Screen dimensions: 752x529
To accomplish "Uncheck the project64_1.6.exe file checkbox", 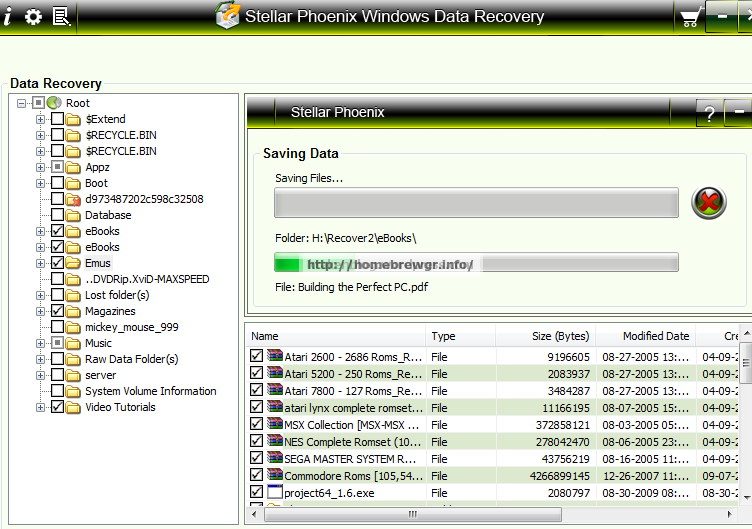I will click(x=257, y=492).
